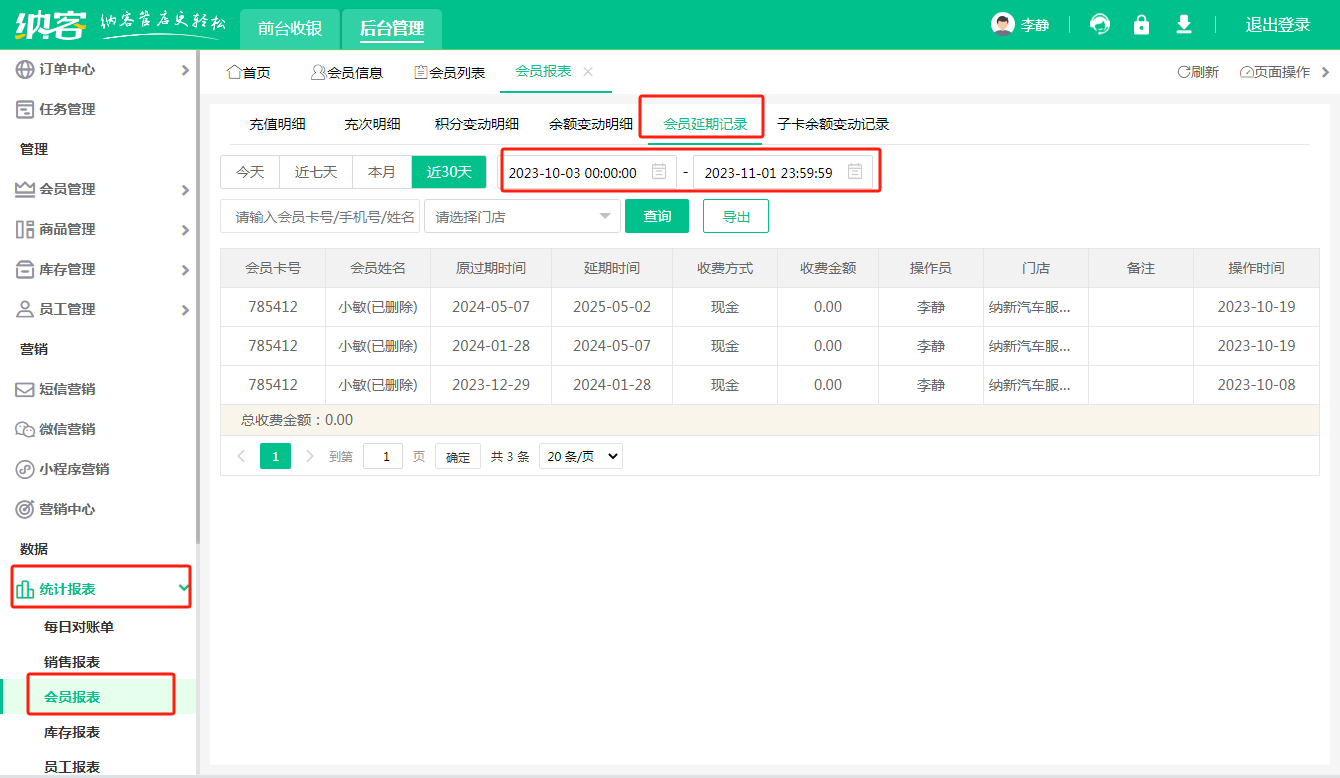Image resolution: width=1340 pixels, height=778 pixels.
Task: Open the 李静 user avatar menu
Action: [1020, 24]
